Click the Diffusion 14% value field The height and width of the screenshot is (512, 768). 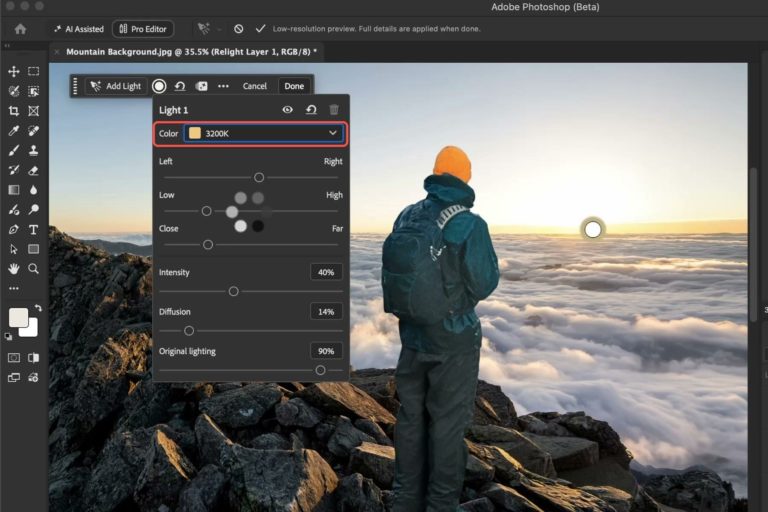coord(326,312)
